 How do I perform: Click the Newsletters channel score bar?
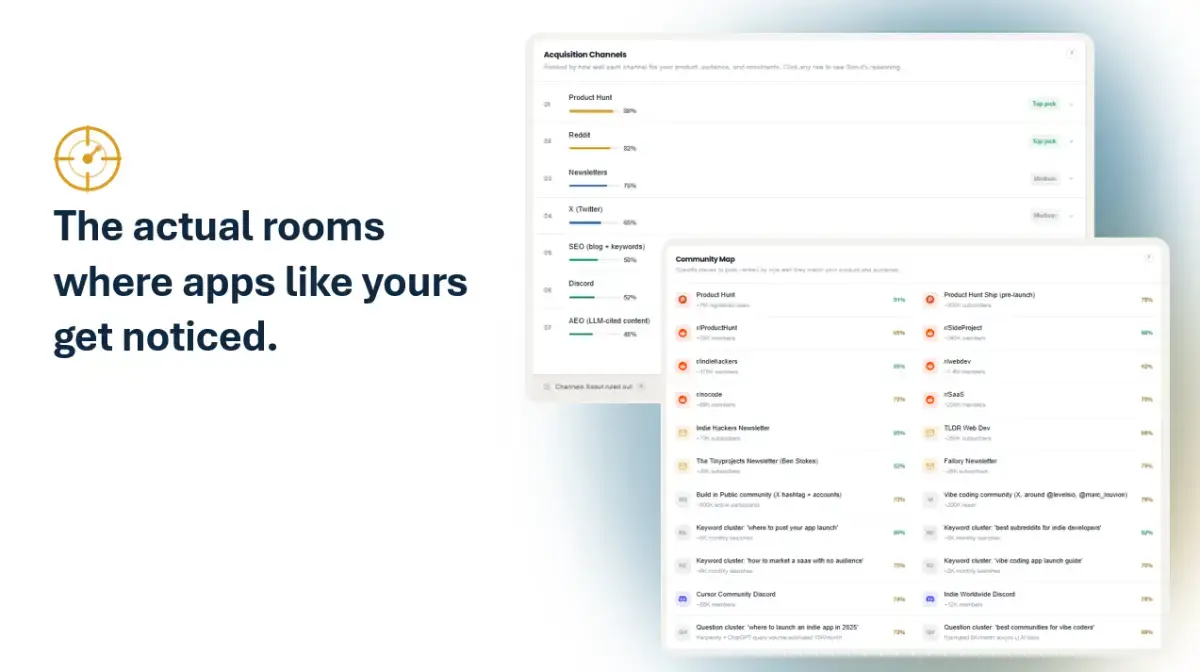pyautogui.click(x=595, y=185)
